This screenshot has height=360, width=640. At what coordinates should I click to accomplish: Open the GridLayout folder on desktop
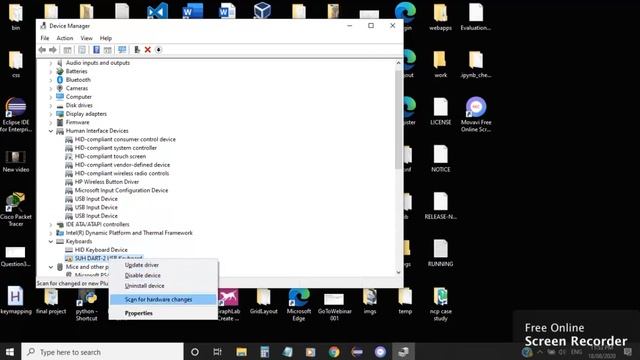[264, 301]
